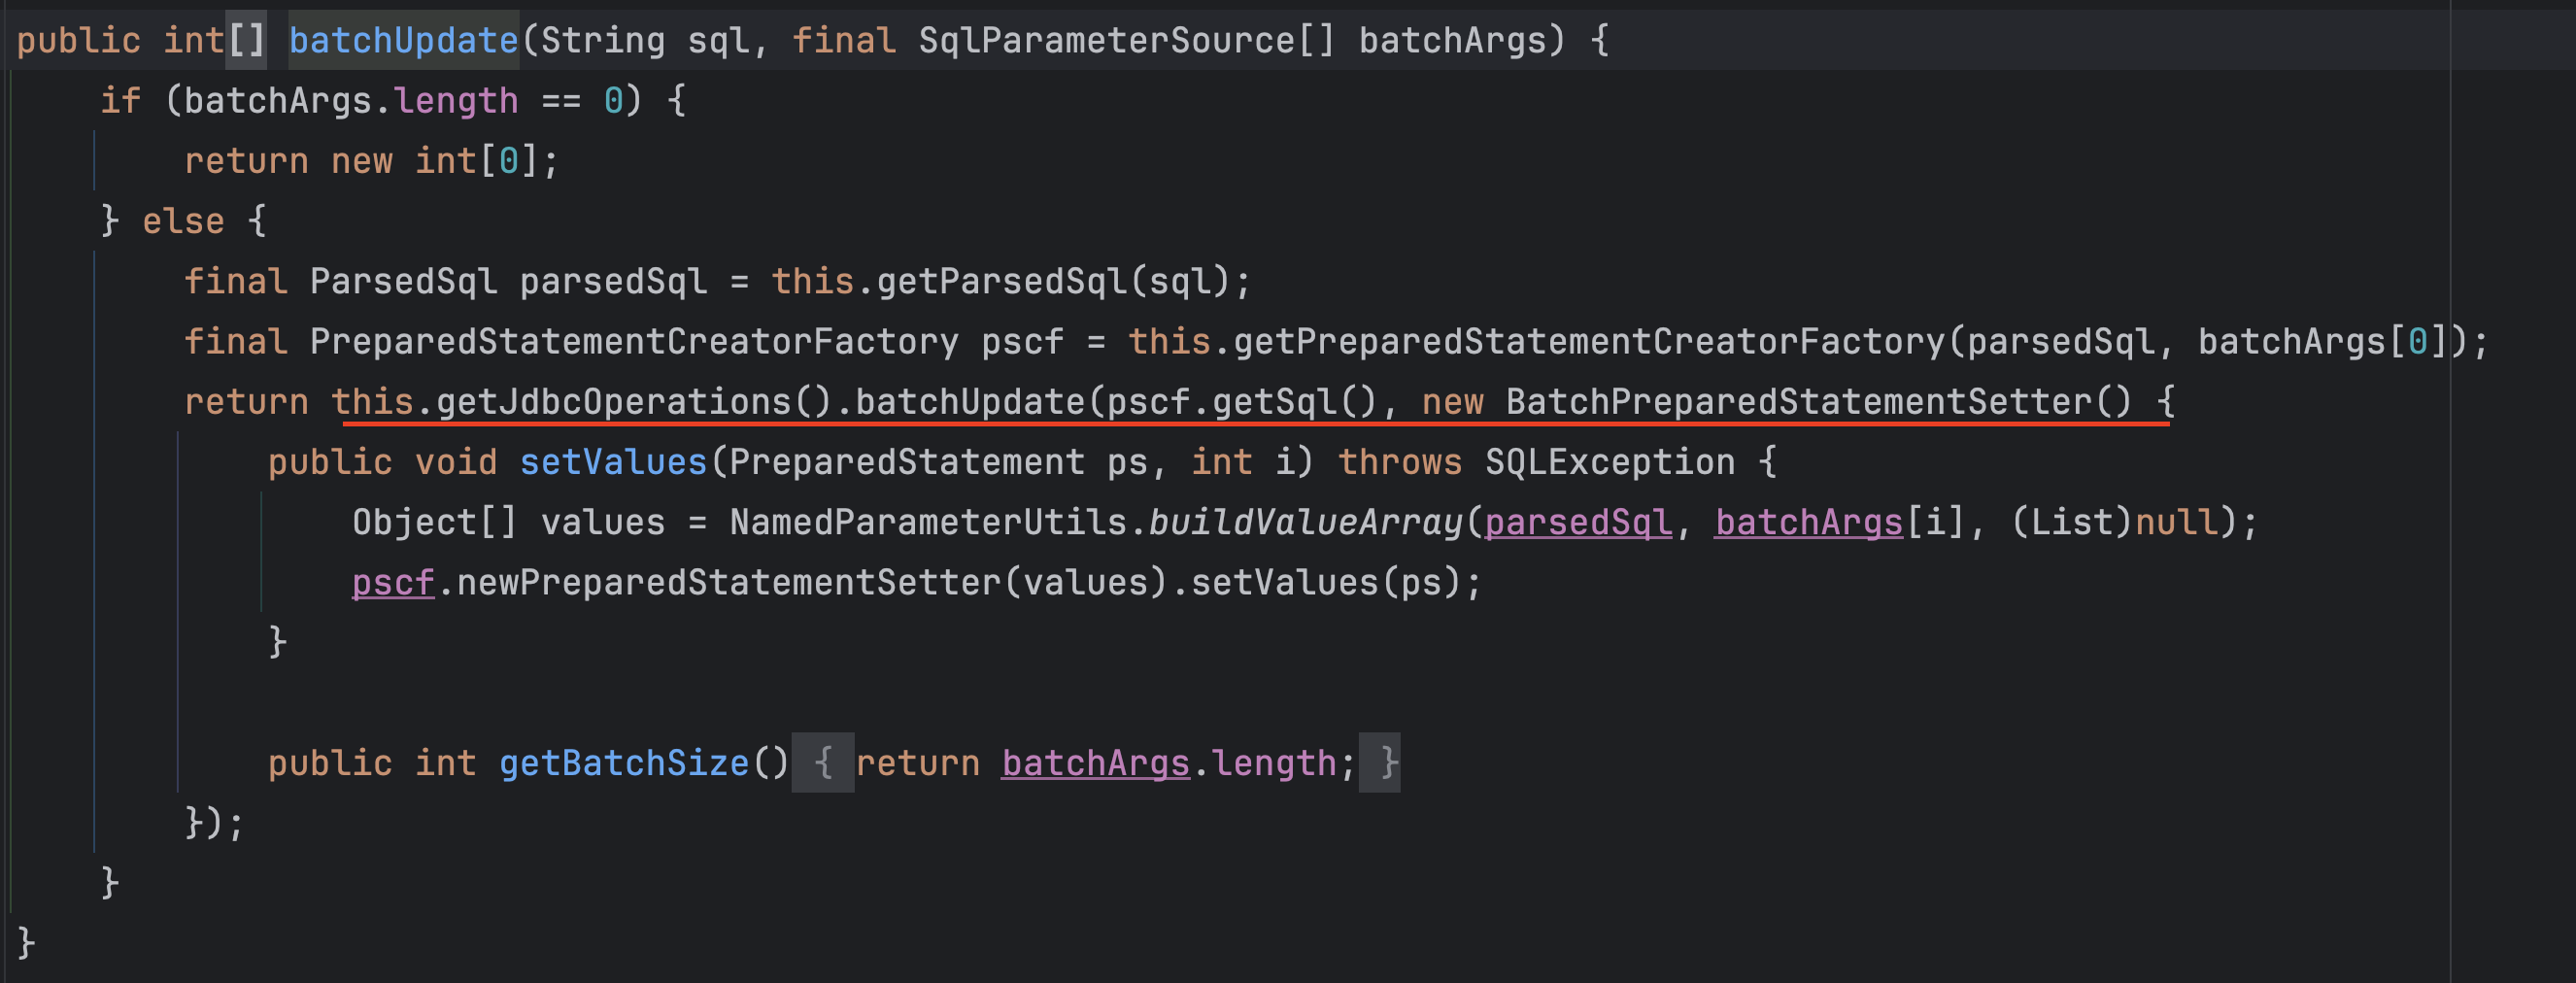Screen dimensions: 2576x983
Task: Click the 'void' keyword in setValues declaration
Action: pyautogui.click(x=456, y=462)
